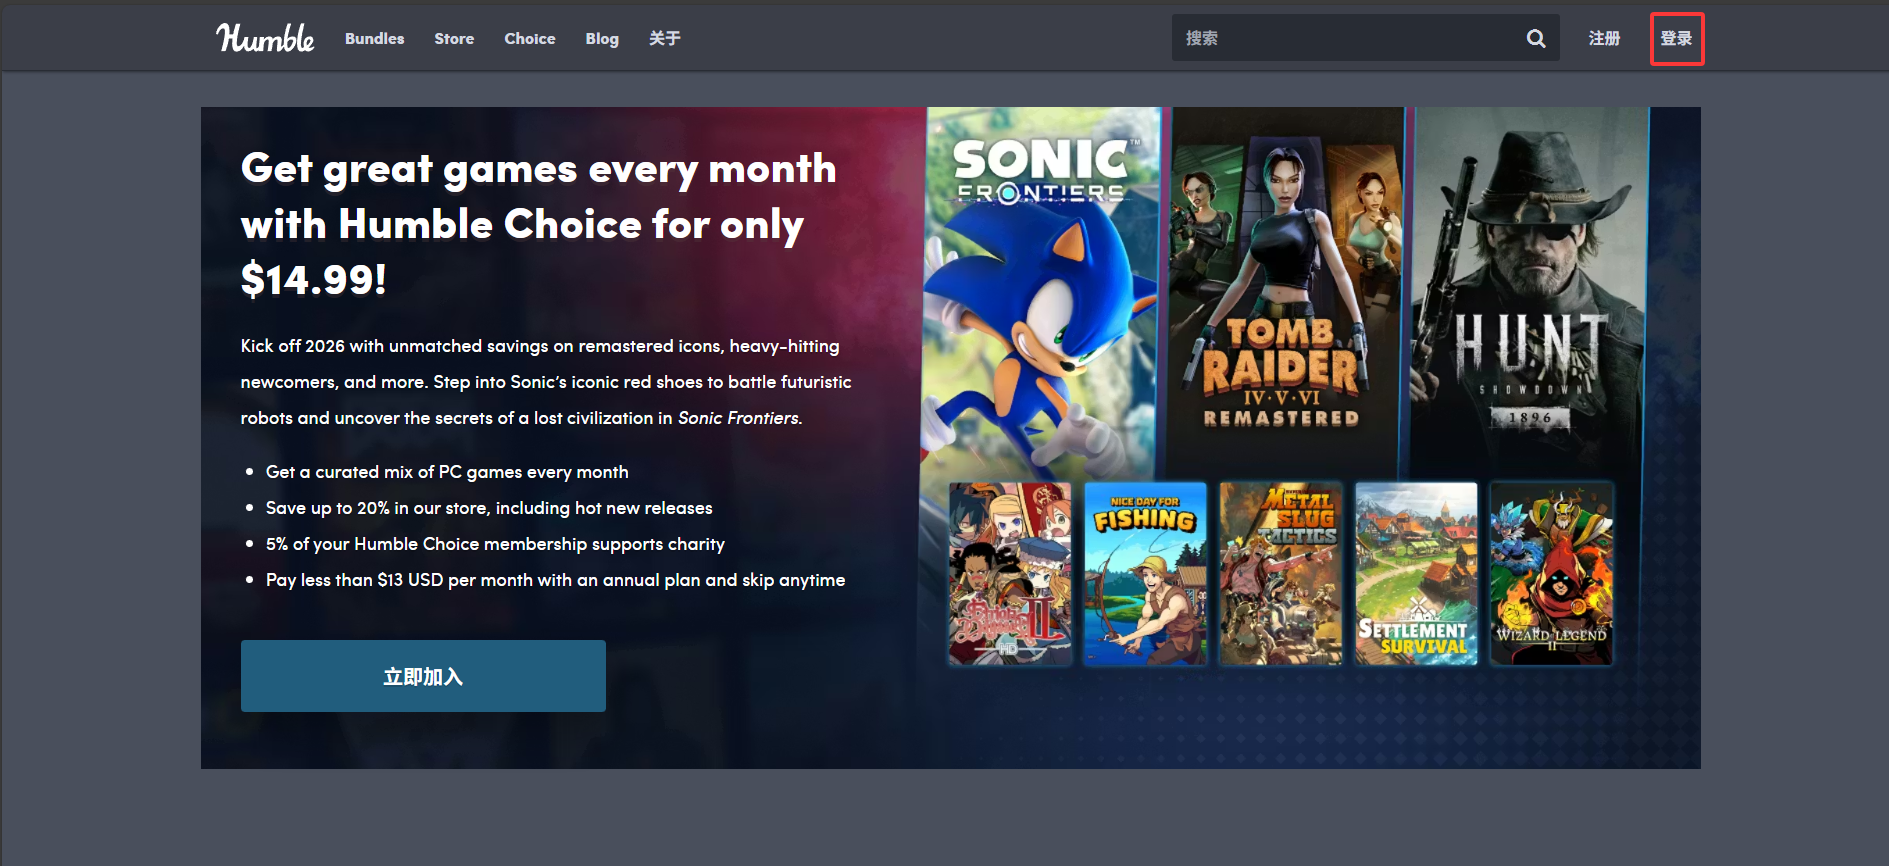This screenshot has height=866, width=1889.
Task: Focus the 搜索 search input field
Action: (1345, 38)
